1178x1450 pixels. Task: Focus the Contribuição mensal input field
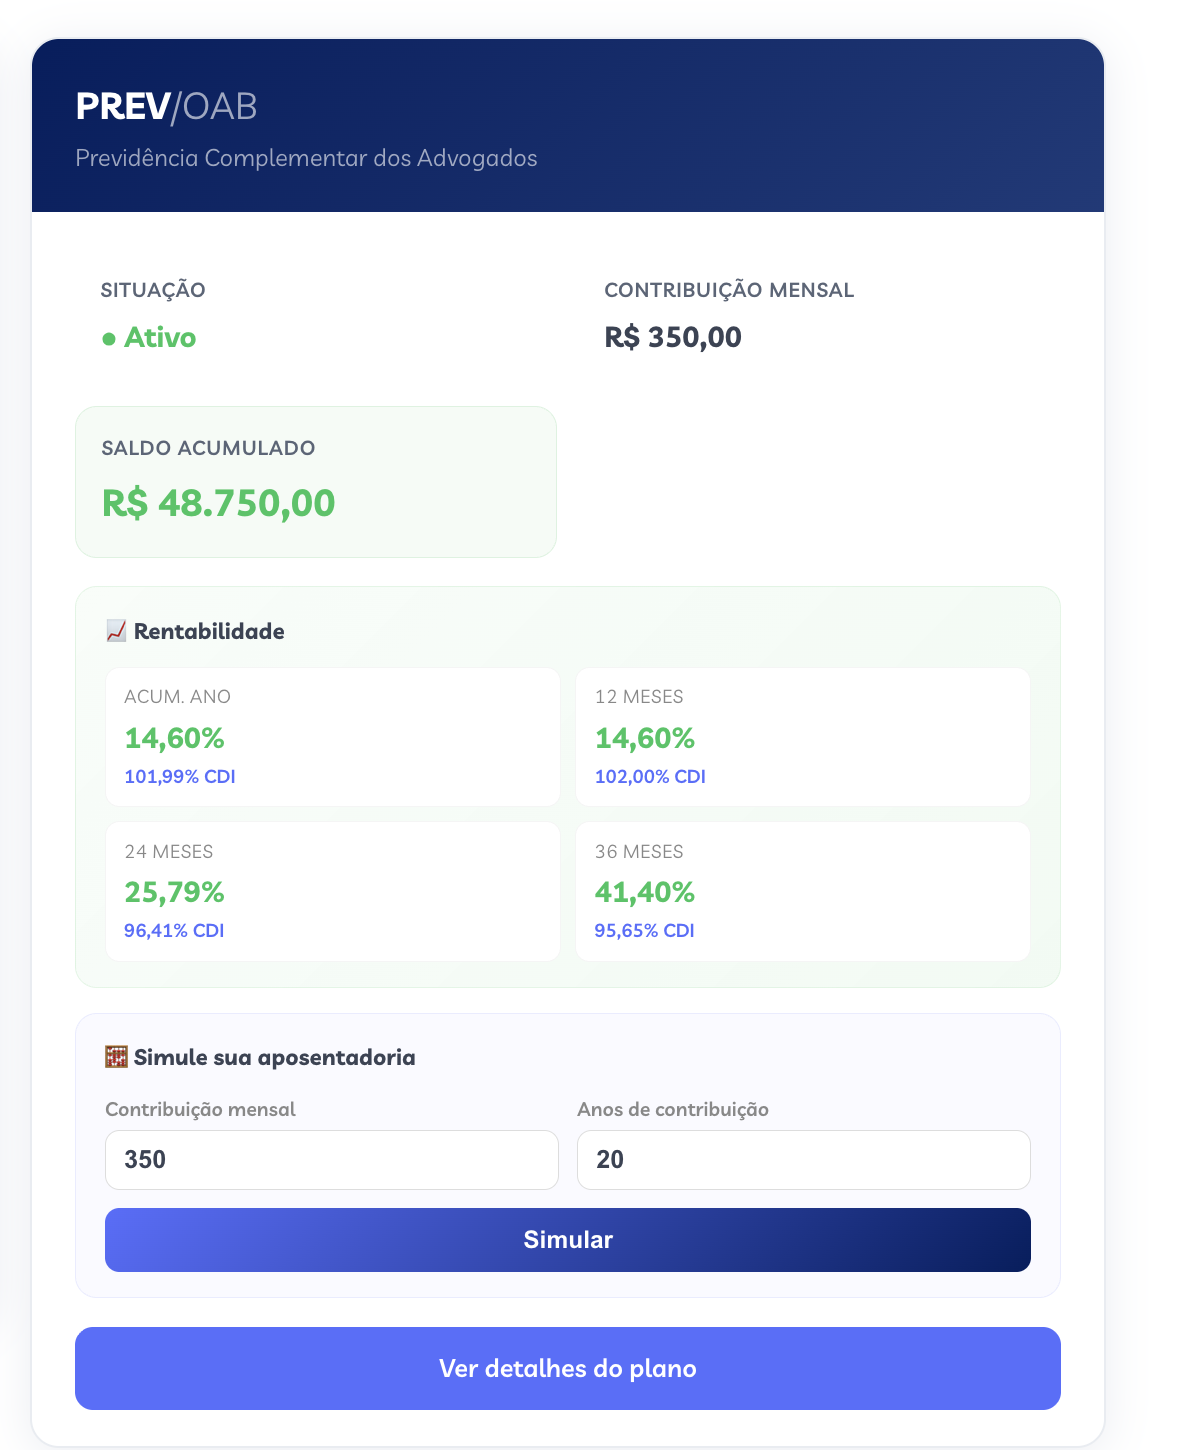331,1160
